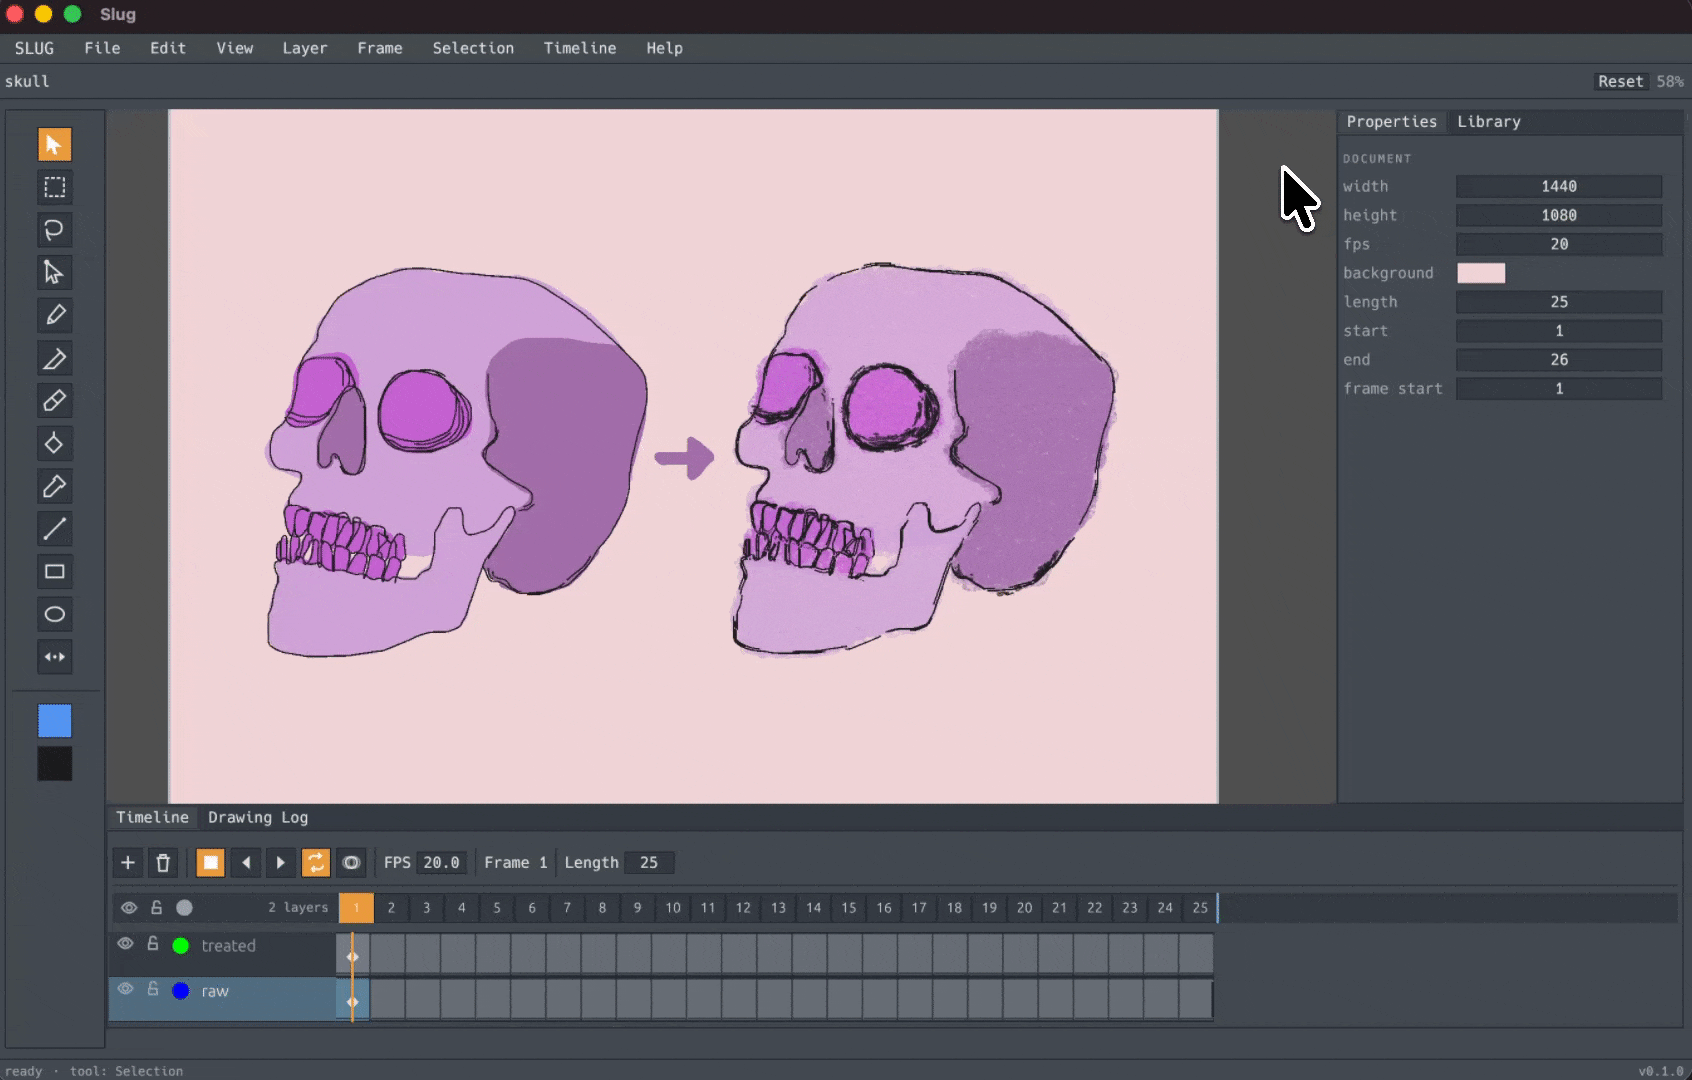Play the animation forward
Screen dimensions: 1692x1080
(281, 862)
